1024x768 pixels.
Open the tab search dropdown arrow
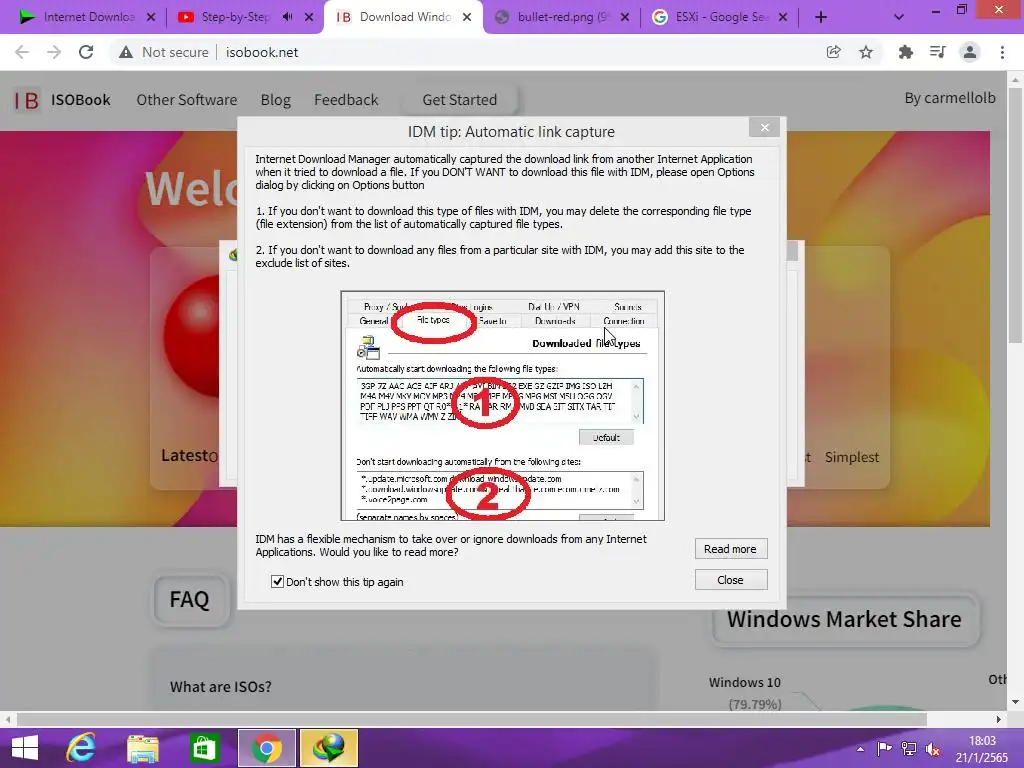click(x=899, y=18)
